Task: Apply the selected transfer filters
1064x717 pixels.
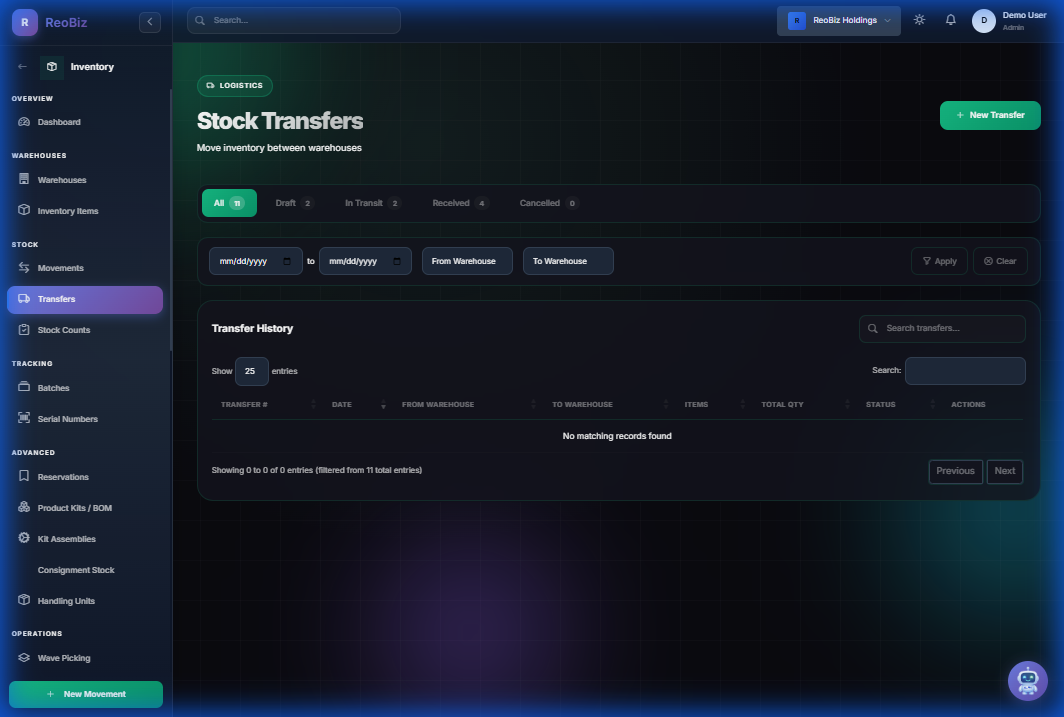Action: (x=939, y=261)
